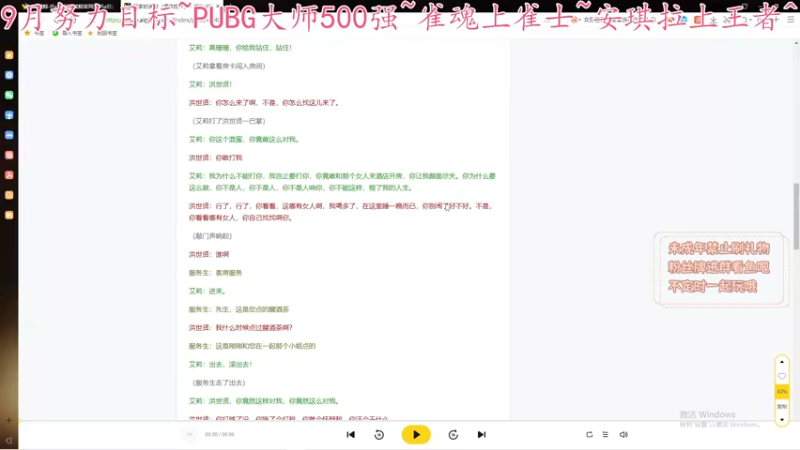Image resolution: width=800 pixels, height=450 pixels.
Task: Click the last yellow sidebar icon
Action: click(x=9, y=215)
